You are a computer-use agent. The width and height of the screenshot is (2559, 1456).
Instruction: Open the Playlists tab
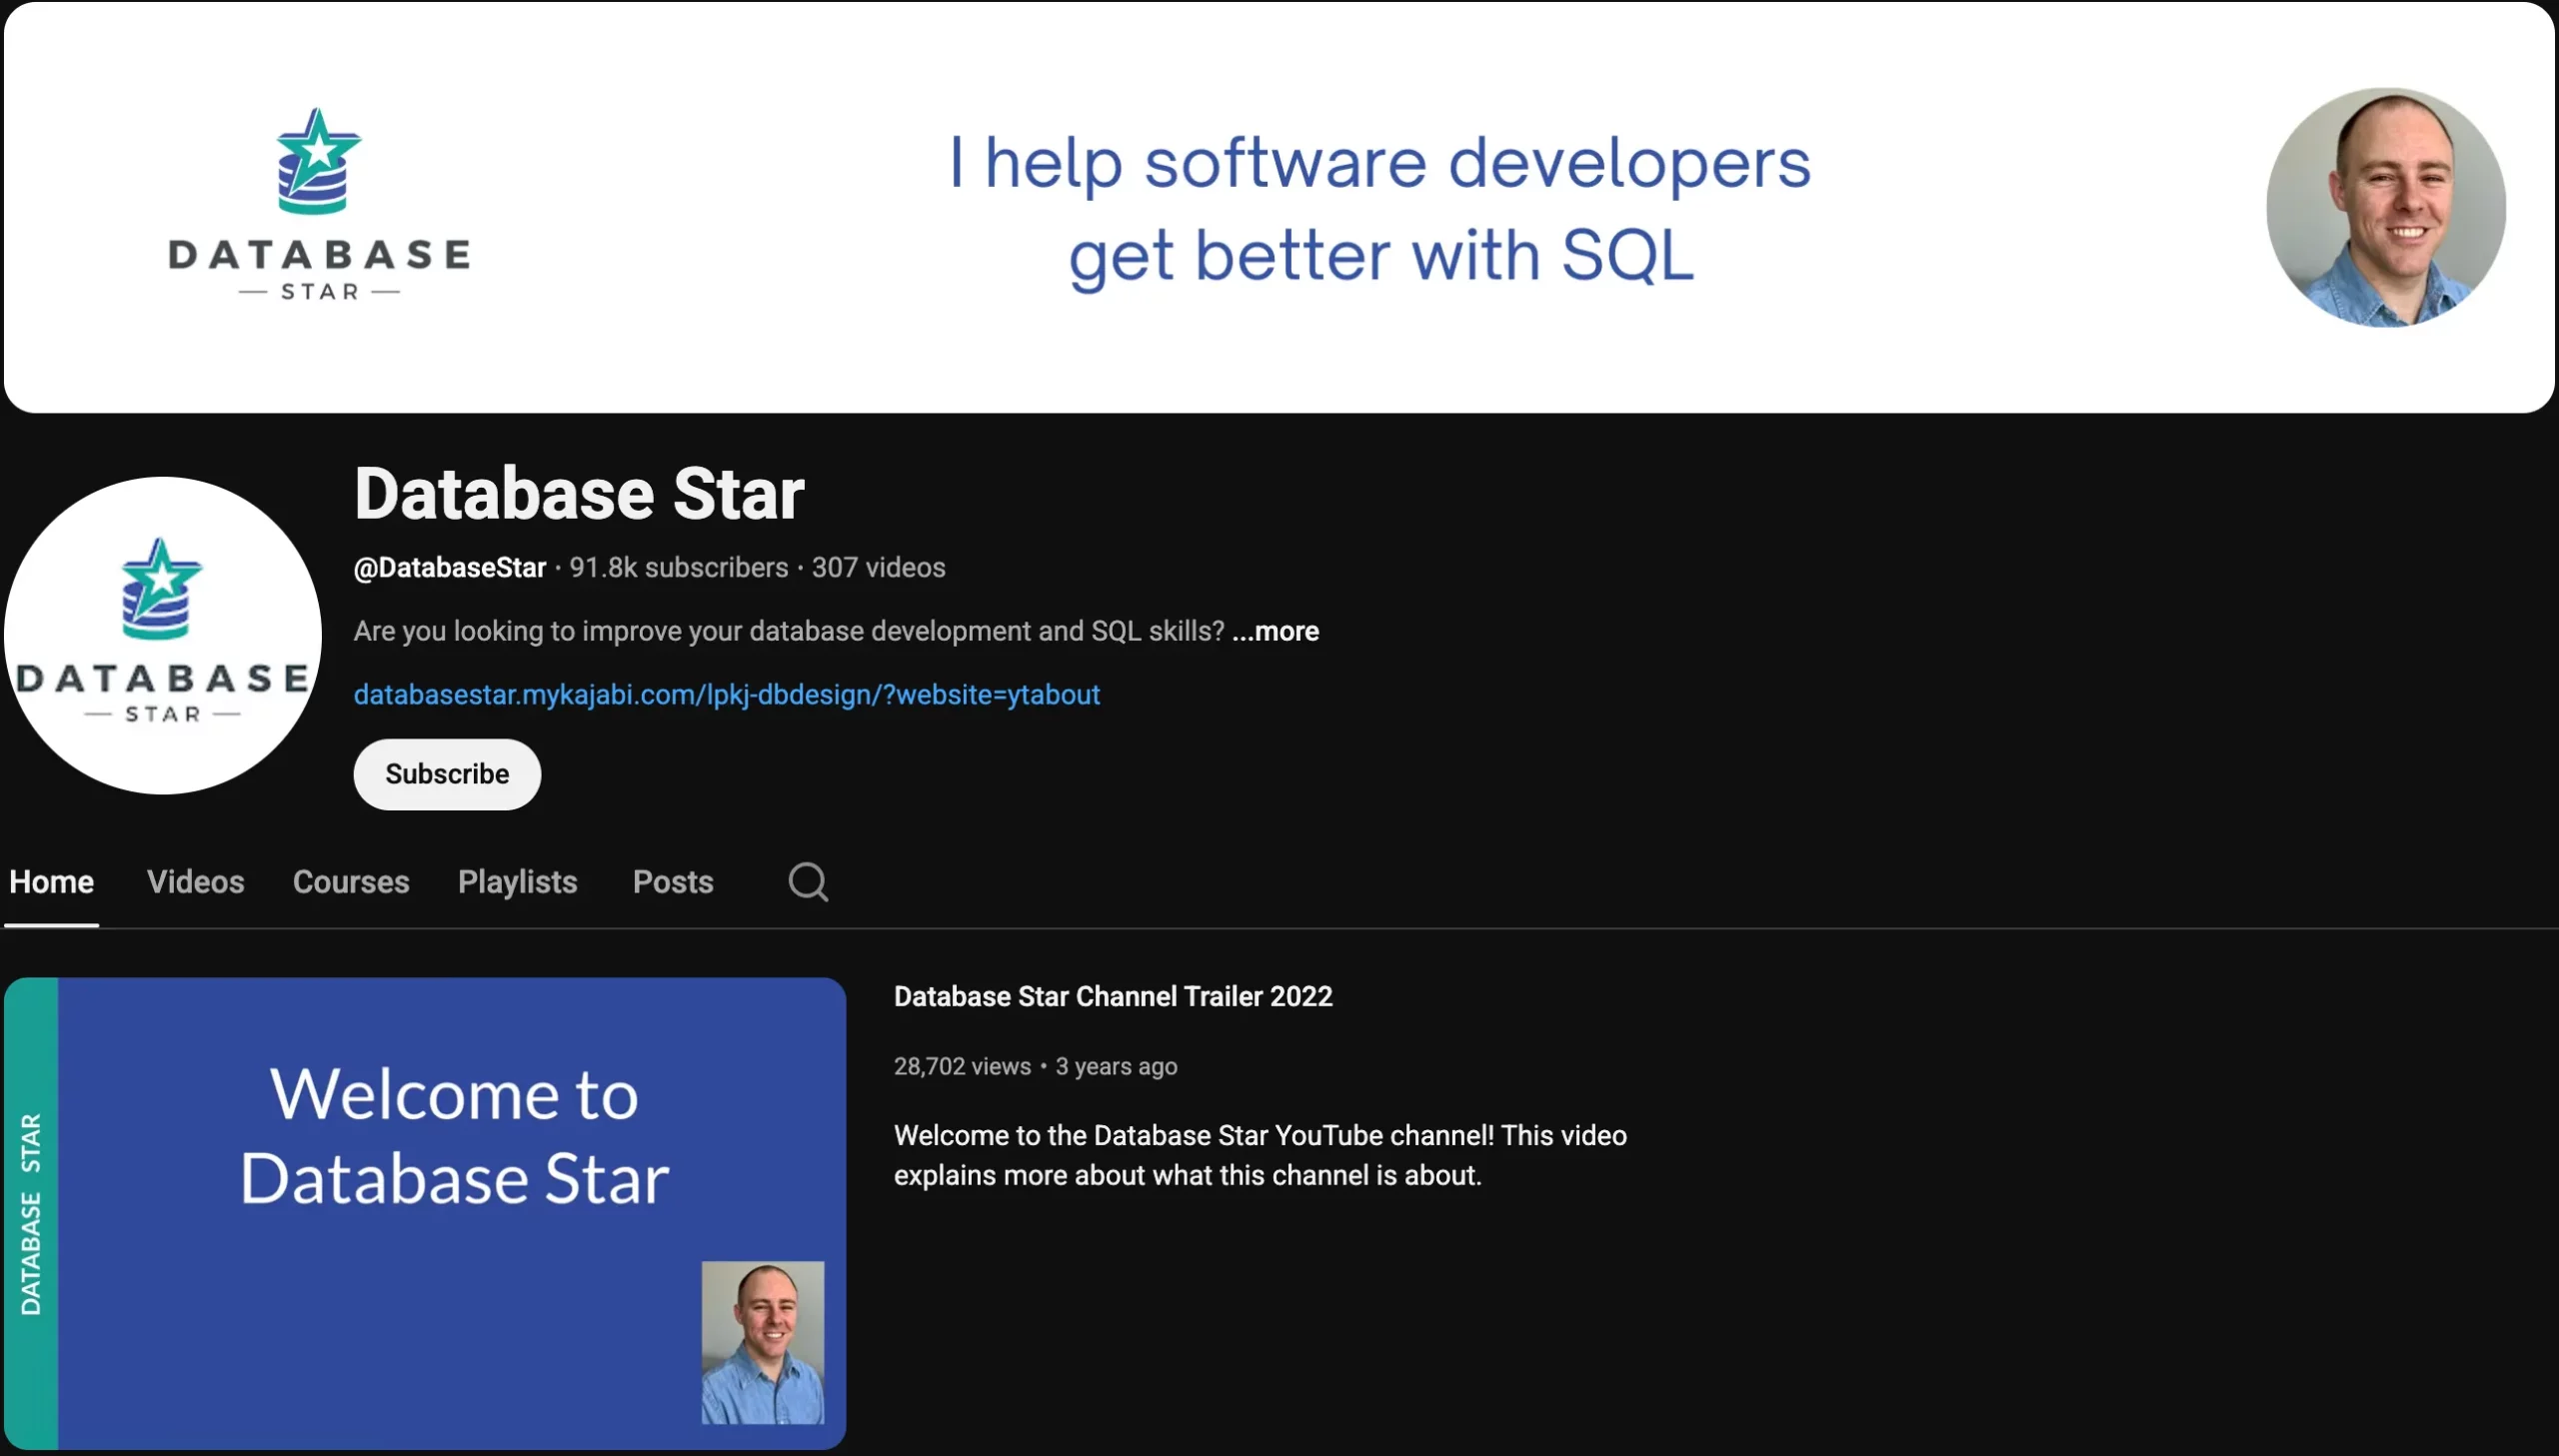point(517,881)
